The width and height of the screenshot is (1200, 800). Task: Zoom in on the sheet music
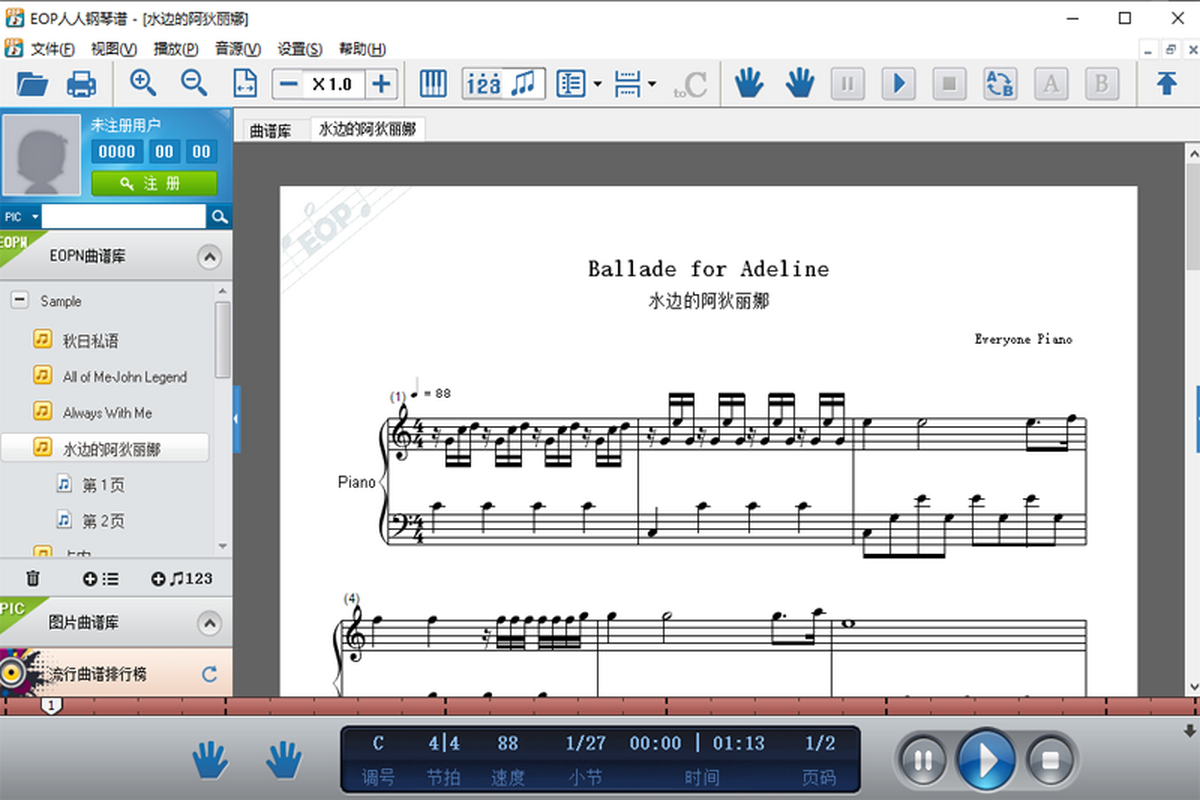click(144, 83)
